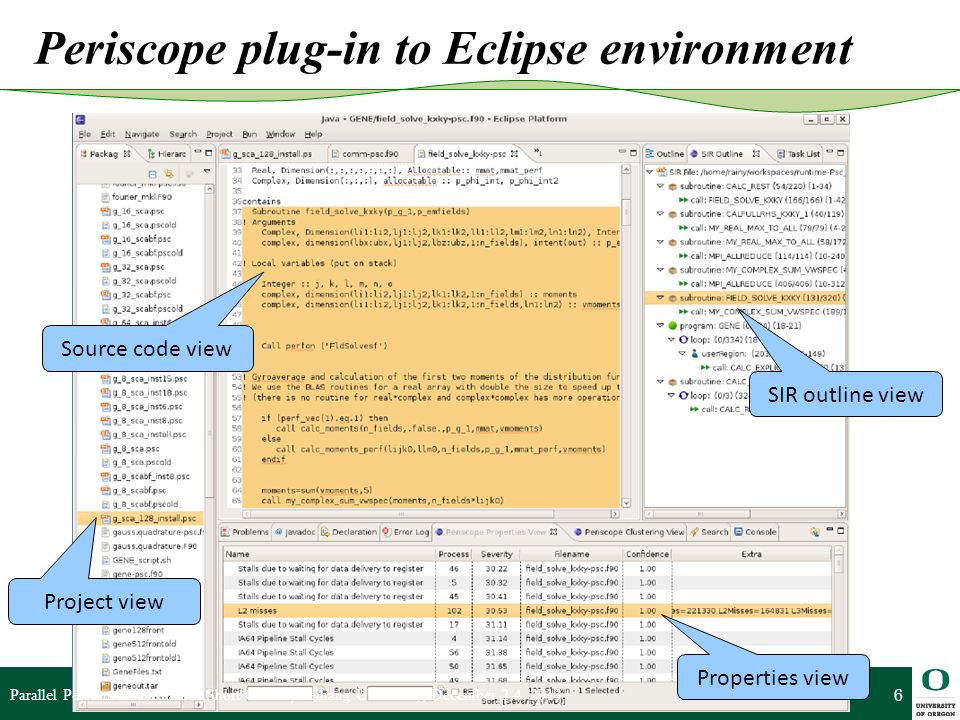Collapse the program GENE node
The width and height of the screenshot is (960, 720).
click(661, 326)
